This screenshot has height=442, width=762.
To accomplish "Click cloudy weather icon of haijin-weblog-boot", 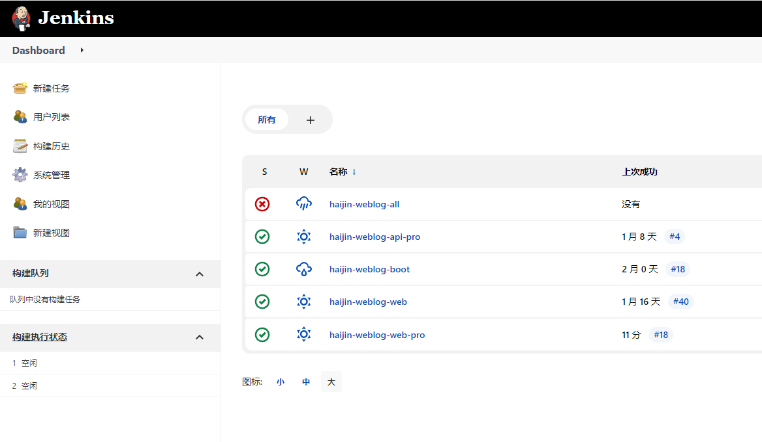I will [x=304, y=269].
